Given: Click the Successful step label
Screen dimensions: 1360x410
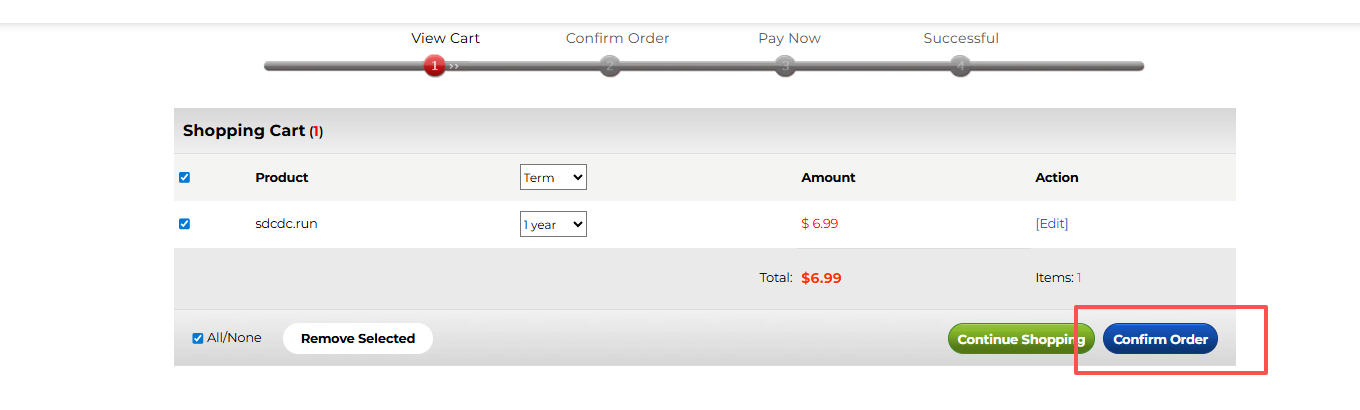Looking at the screenshot, I should (960, 38).
